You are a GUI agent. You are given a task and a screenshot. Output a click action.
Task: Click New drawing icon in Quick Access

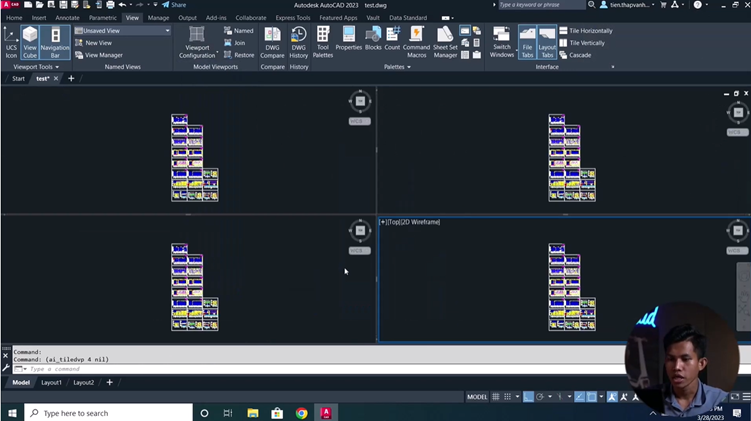(x=28, y=5)
